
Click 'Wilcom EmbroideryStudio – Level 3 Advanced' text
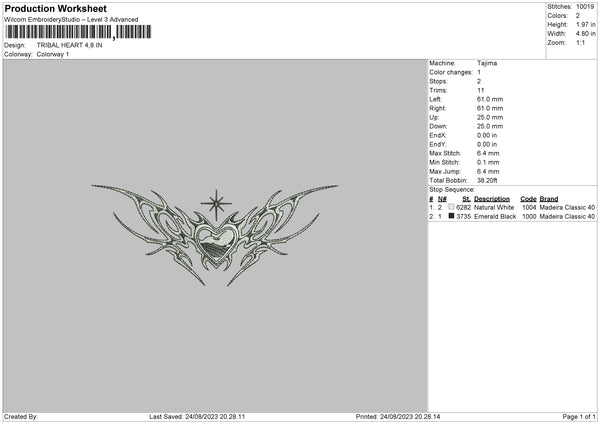[x=71, y=20]
